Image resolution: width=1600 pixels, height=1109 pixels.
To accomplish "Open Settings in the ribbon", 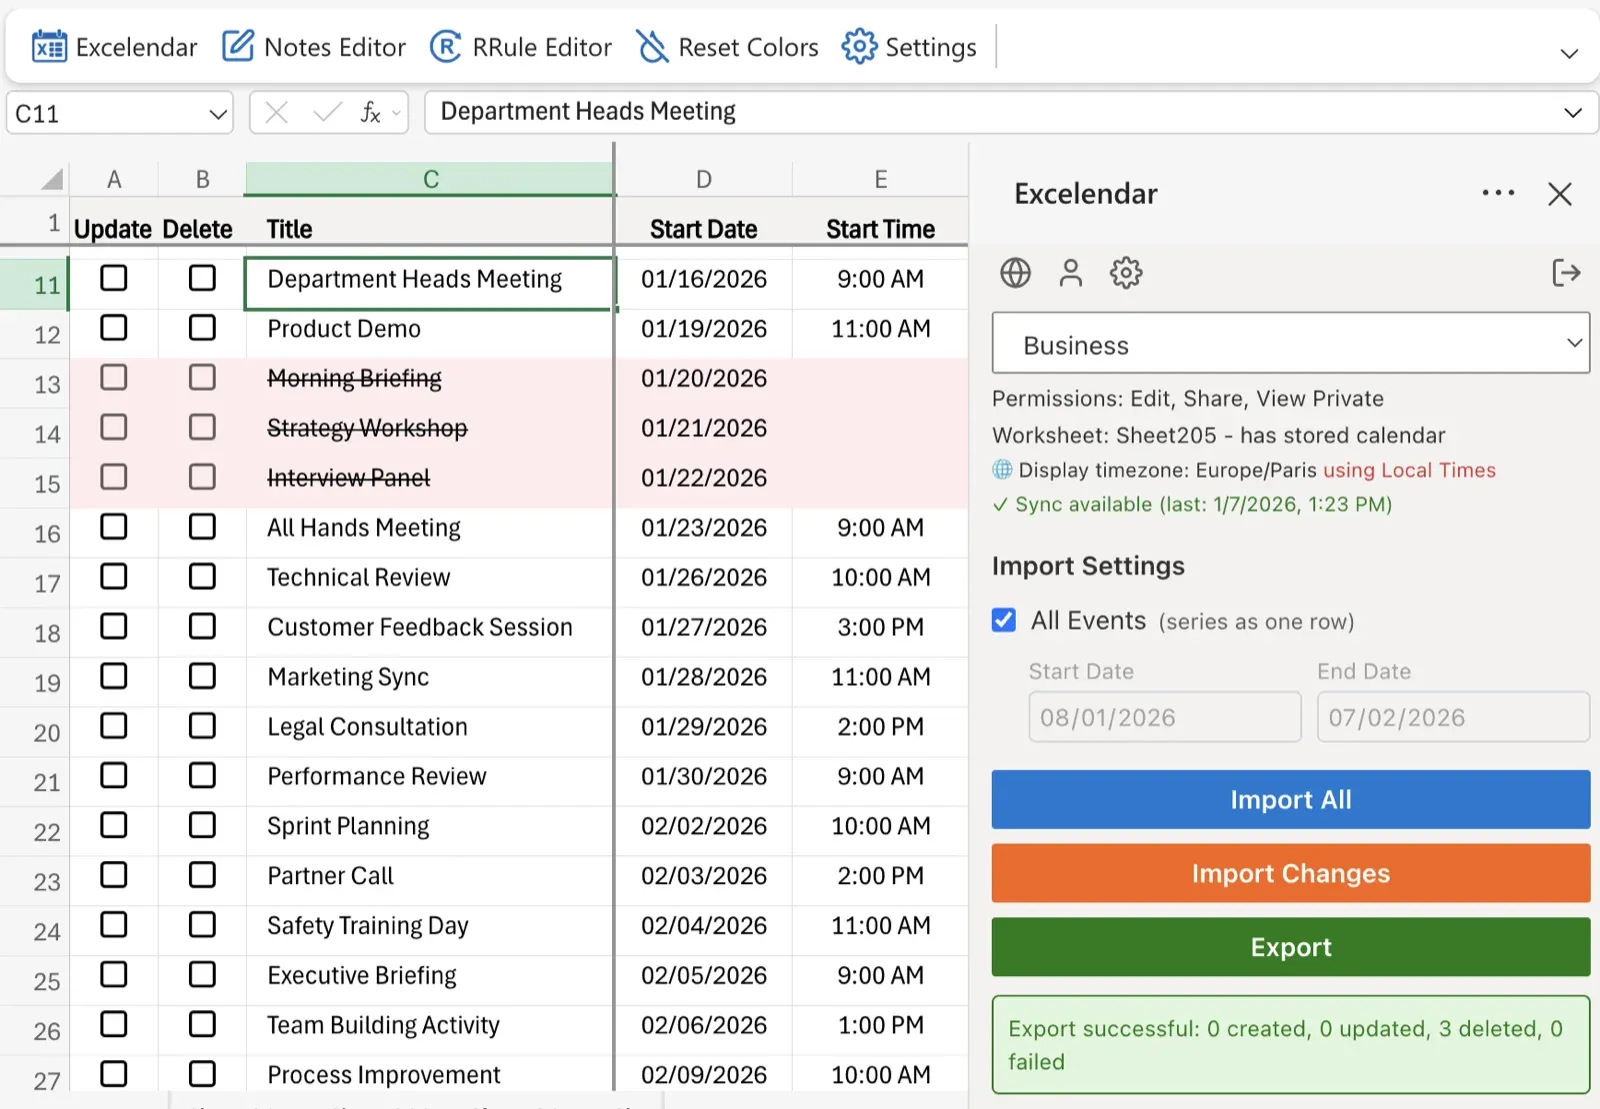I will tap(908, 47).
